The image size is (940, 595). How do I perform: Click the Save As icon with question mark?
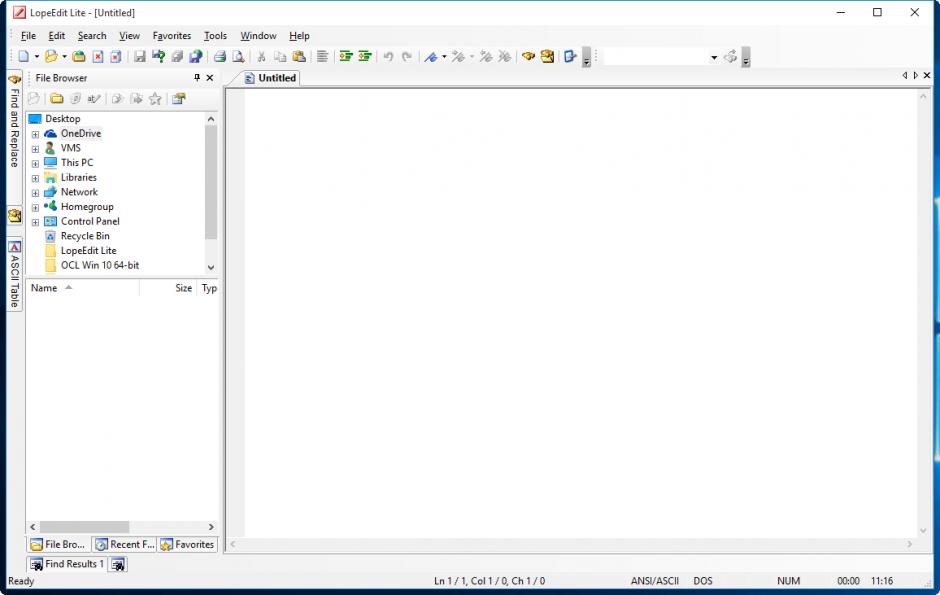pyautogui.click(x=159, y=56)
